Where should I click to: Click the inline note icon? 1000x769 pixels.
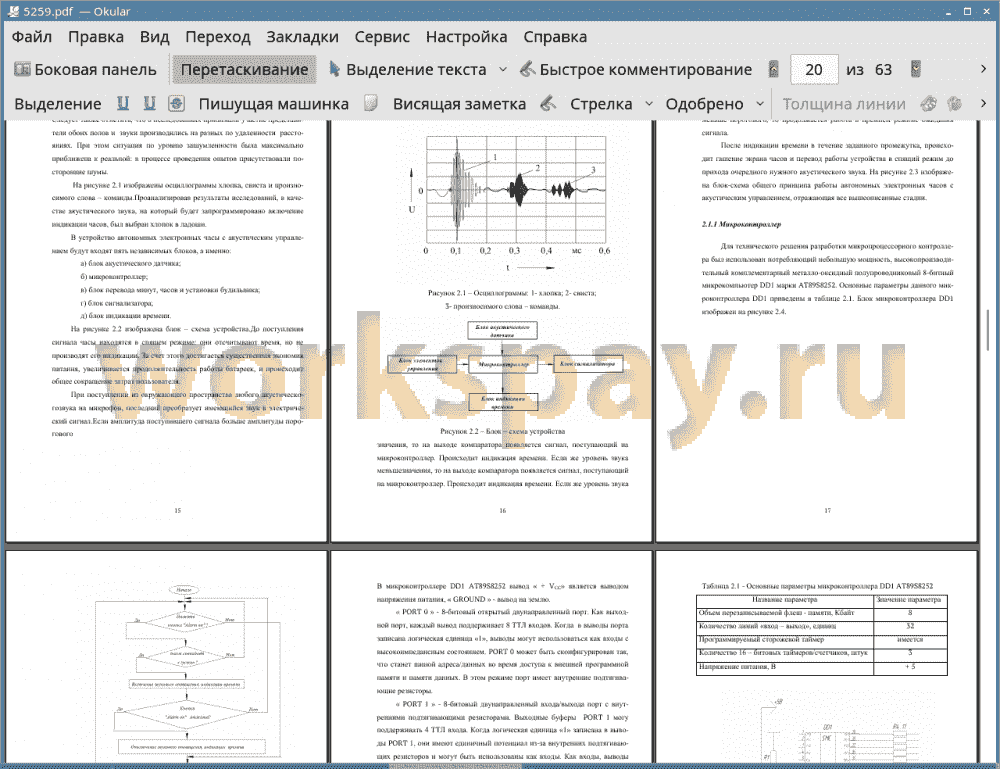[371, 103]
